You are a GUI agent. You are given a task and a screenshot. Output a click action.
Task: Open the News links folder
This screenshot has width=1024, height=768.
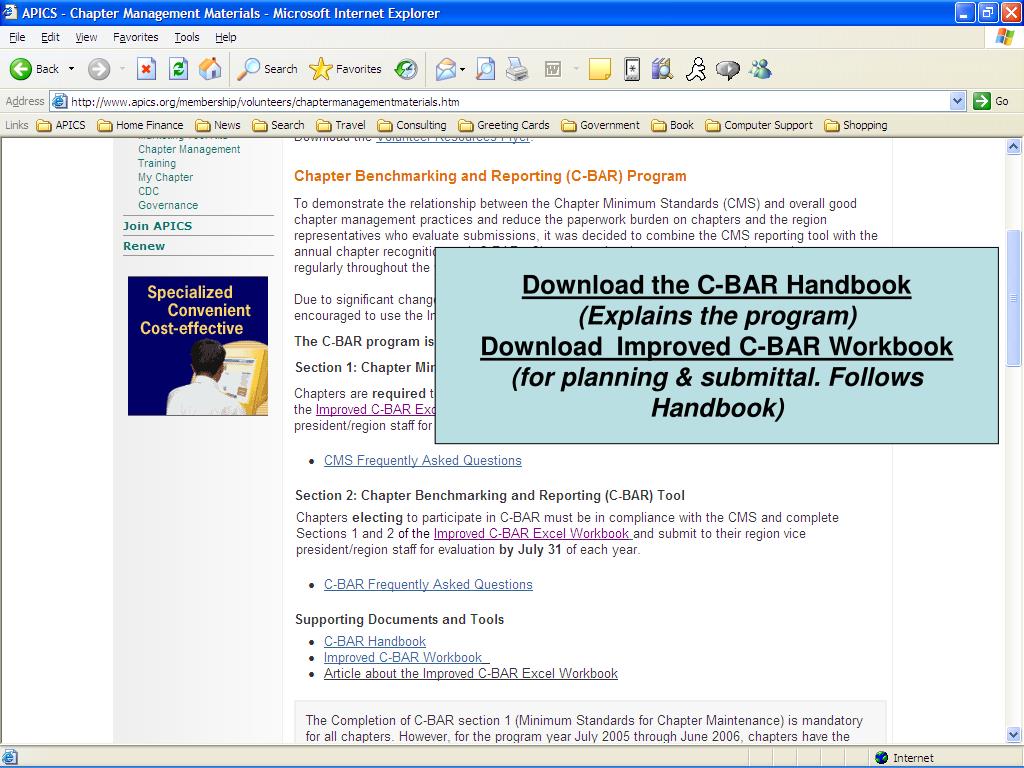click(x=218, y=125)
